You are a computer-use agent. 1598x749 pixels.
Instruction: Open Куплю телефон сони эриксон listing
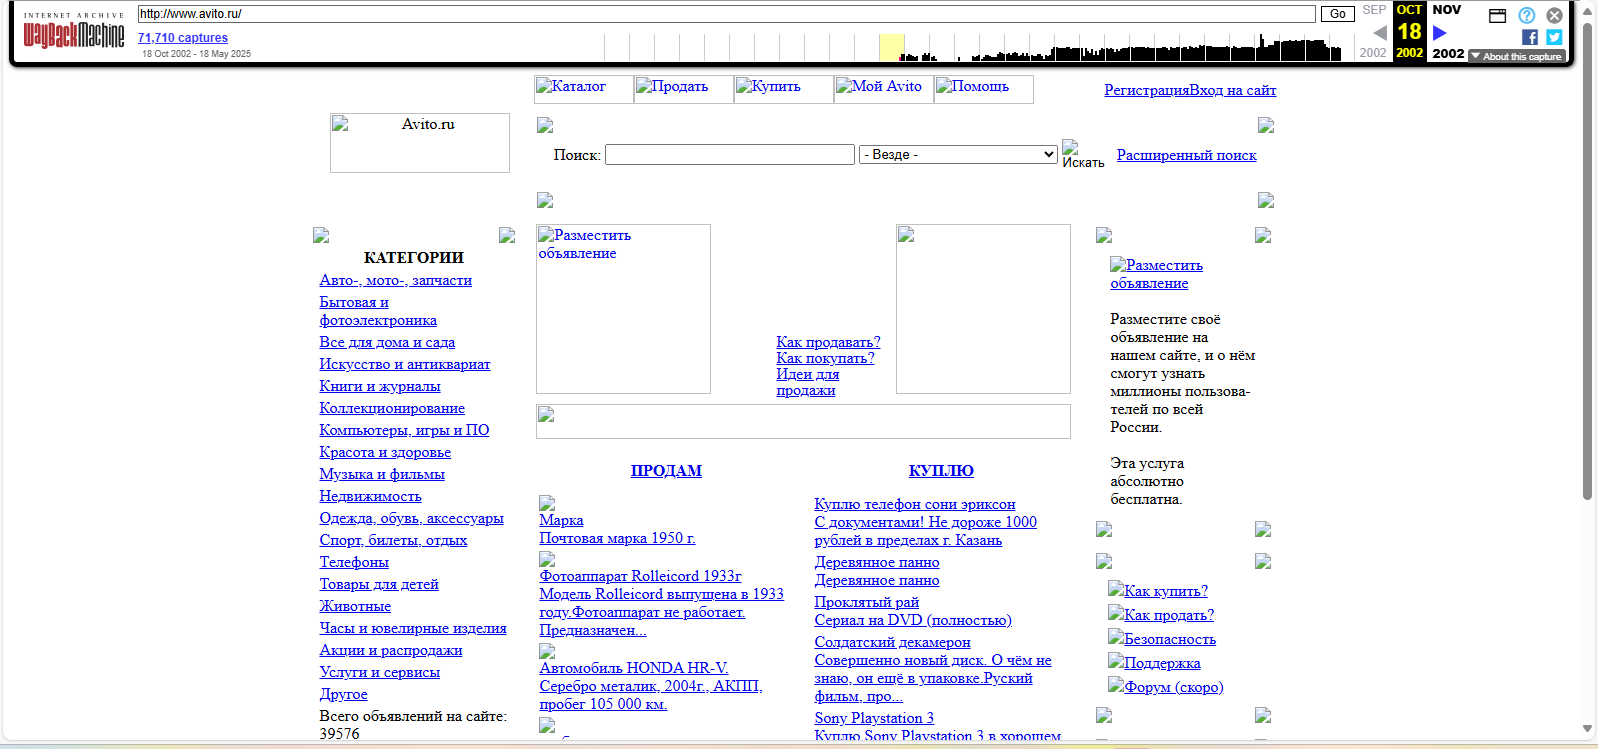tap(915, 504)
